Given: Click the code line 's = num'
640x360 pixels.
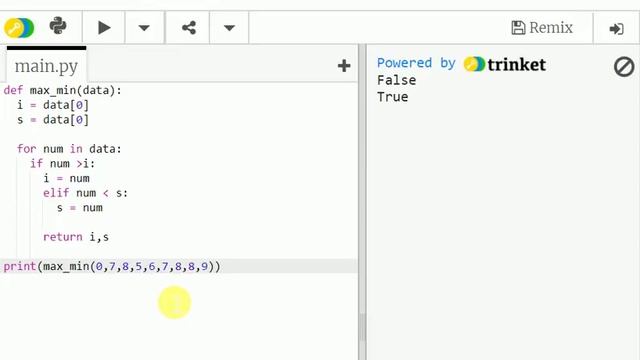Looking at the screenshot, I should point(80,208).
